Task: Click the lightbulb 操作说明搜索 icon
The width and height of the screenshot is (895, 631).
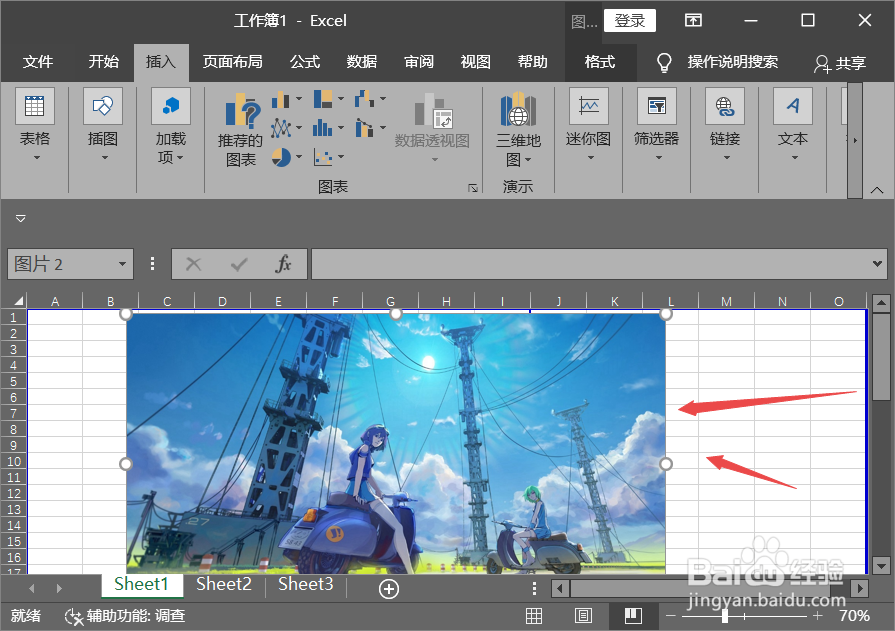Action: [x=664, y=62]
